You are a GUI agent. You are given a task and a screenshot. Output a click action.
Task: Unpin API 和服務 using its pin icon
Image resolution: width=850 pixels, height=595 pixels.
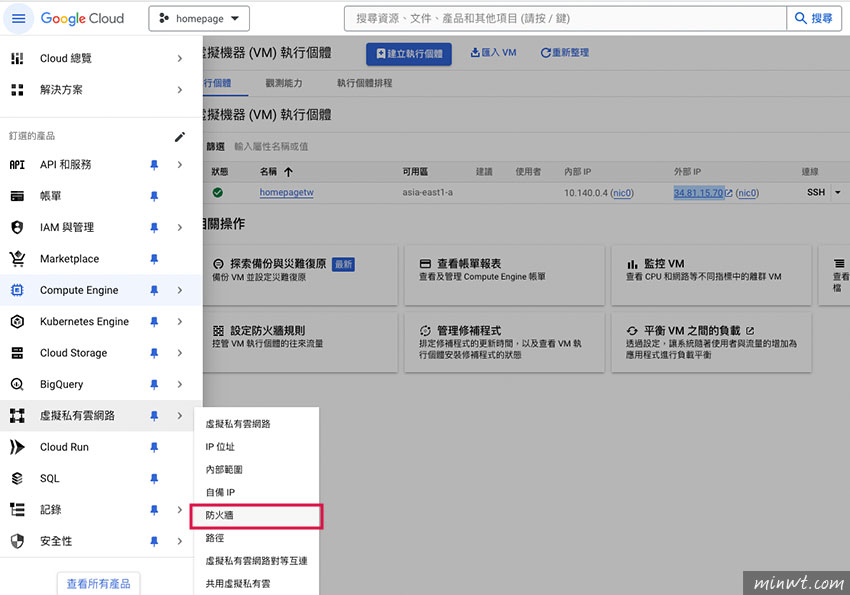tap(154, 165)
